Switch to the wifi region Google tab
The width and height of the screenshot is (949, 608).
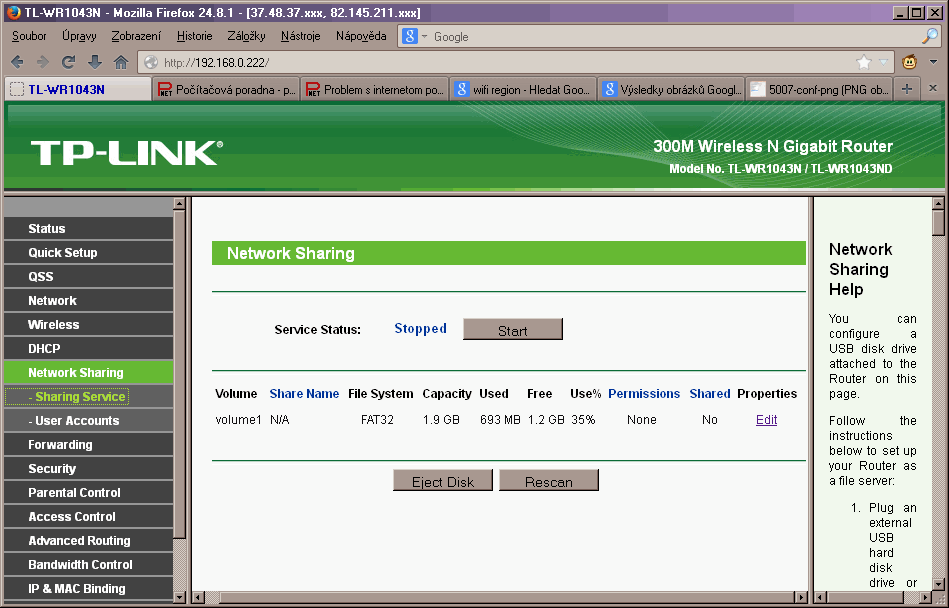point(523,90)
